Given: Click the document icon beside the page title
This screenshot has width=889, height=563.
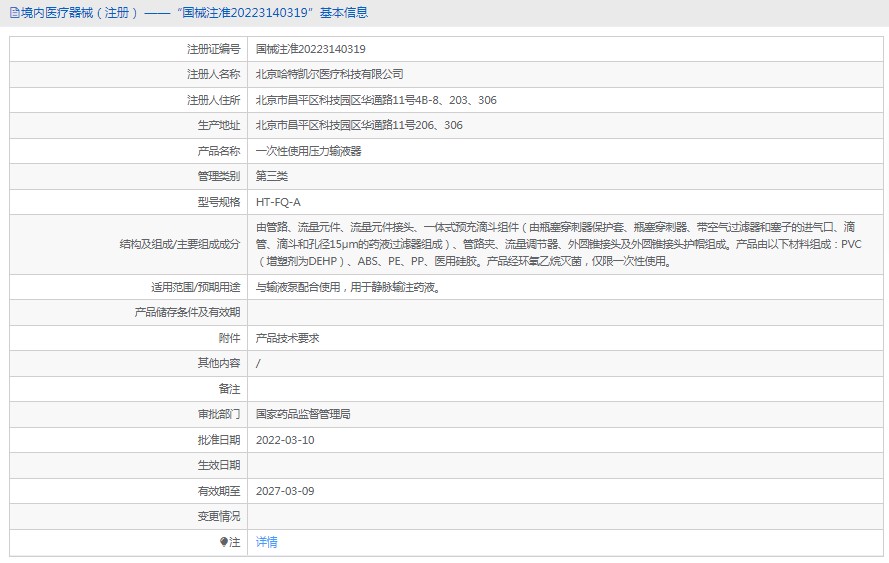Looking at the screenshot, I should coord(13,13).
